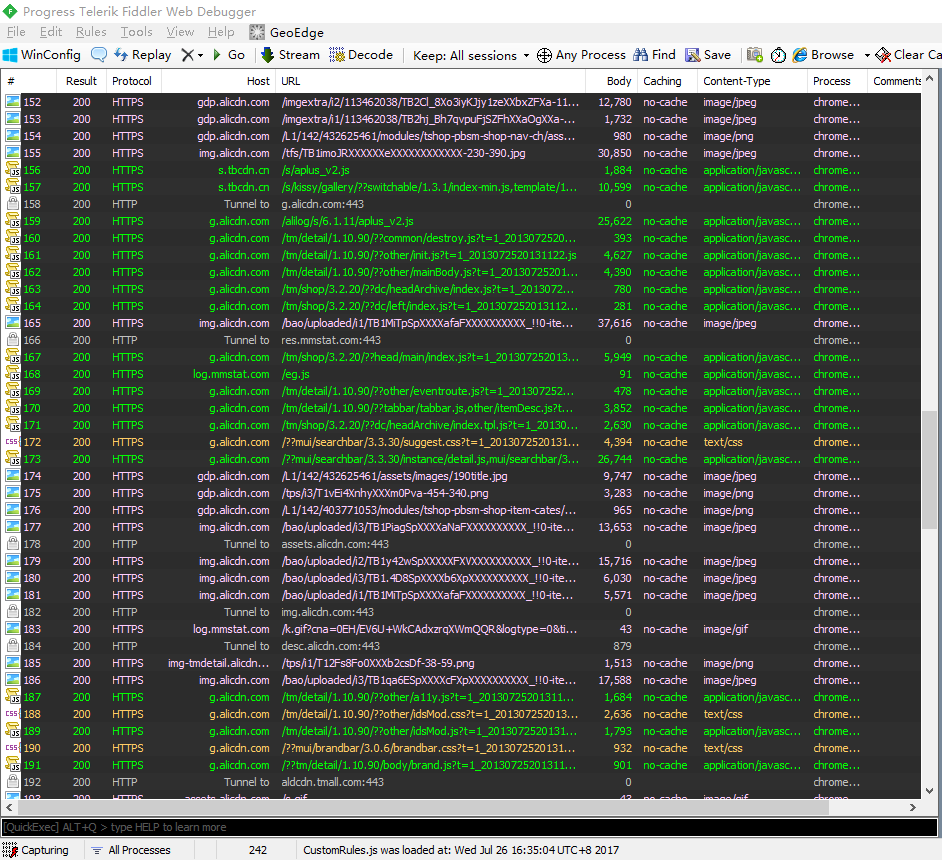942x860 pixels.
Task: Sort by the Body column header
Action: [612, 81]
